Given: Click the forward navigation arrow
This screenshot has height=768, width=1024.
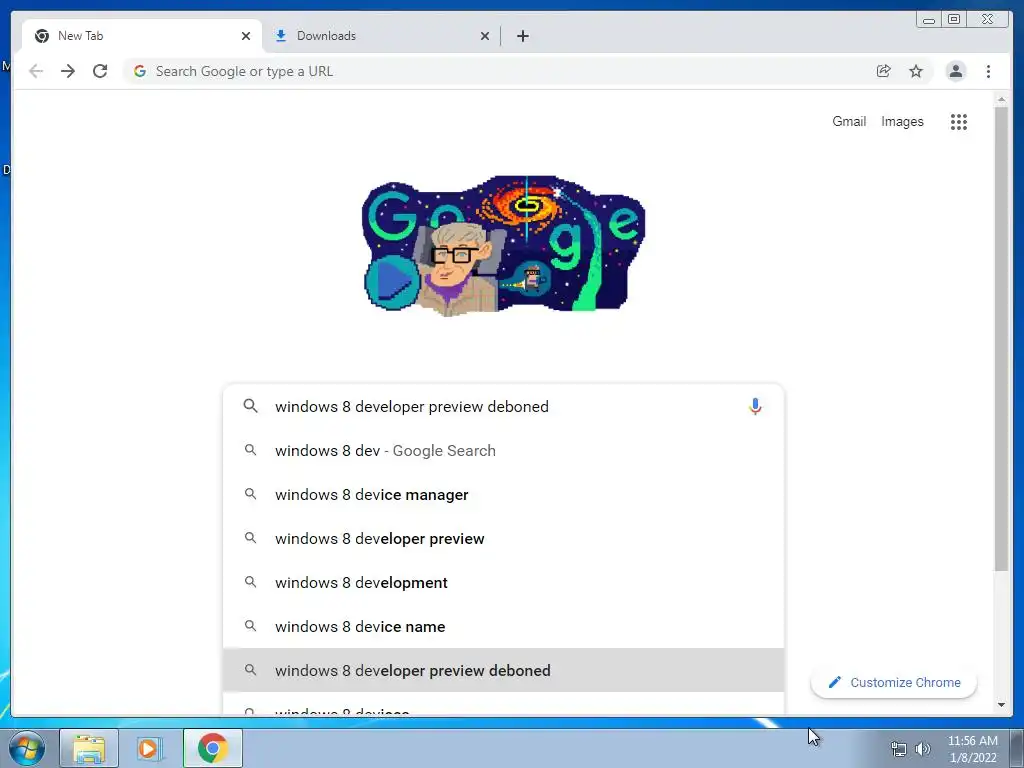Looking at the screenshot, I should pyautogui.click(x=68, y=71).
